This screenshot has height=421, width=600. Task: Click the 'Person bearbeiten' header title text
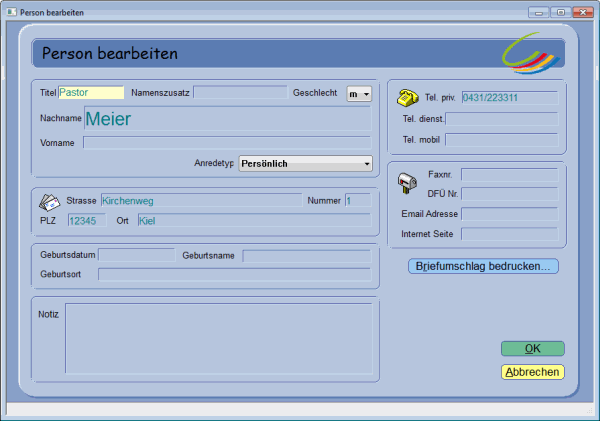coord(110,54)
